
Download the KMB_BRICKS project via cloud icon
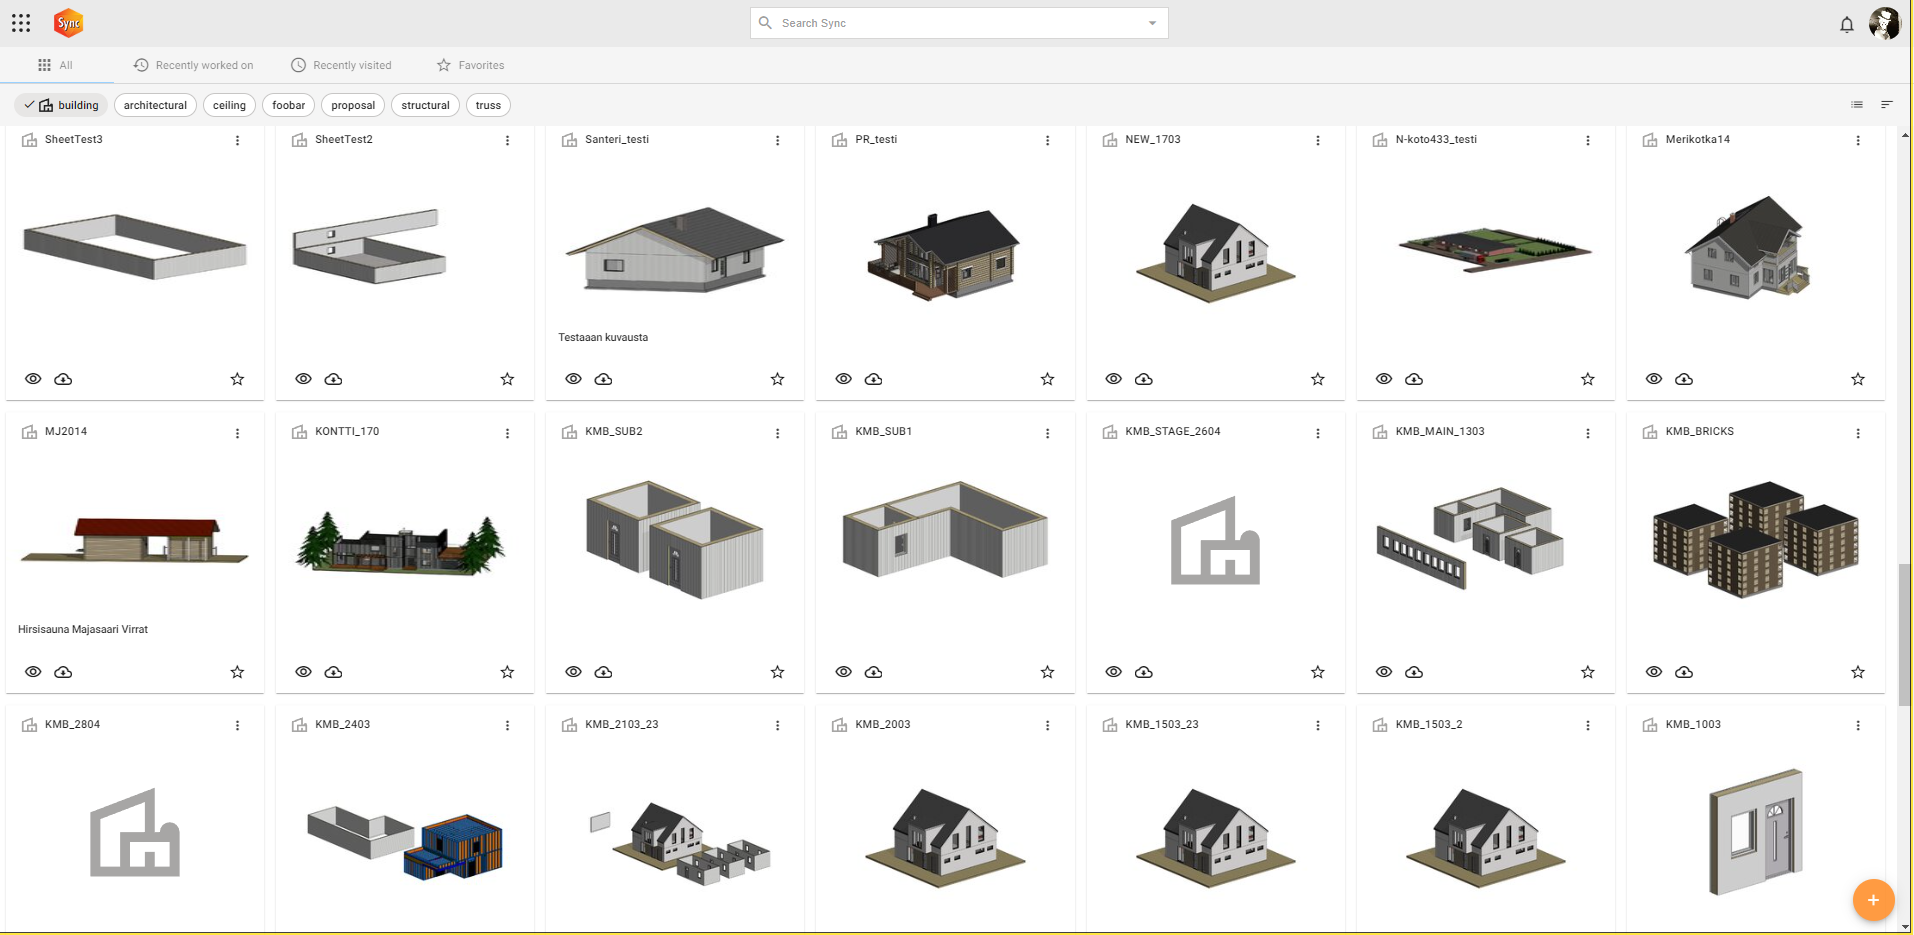[x=1684, y=672]
